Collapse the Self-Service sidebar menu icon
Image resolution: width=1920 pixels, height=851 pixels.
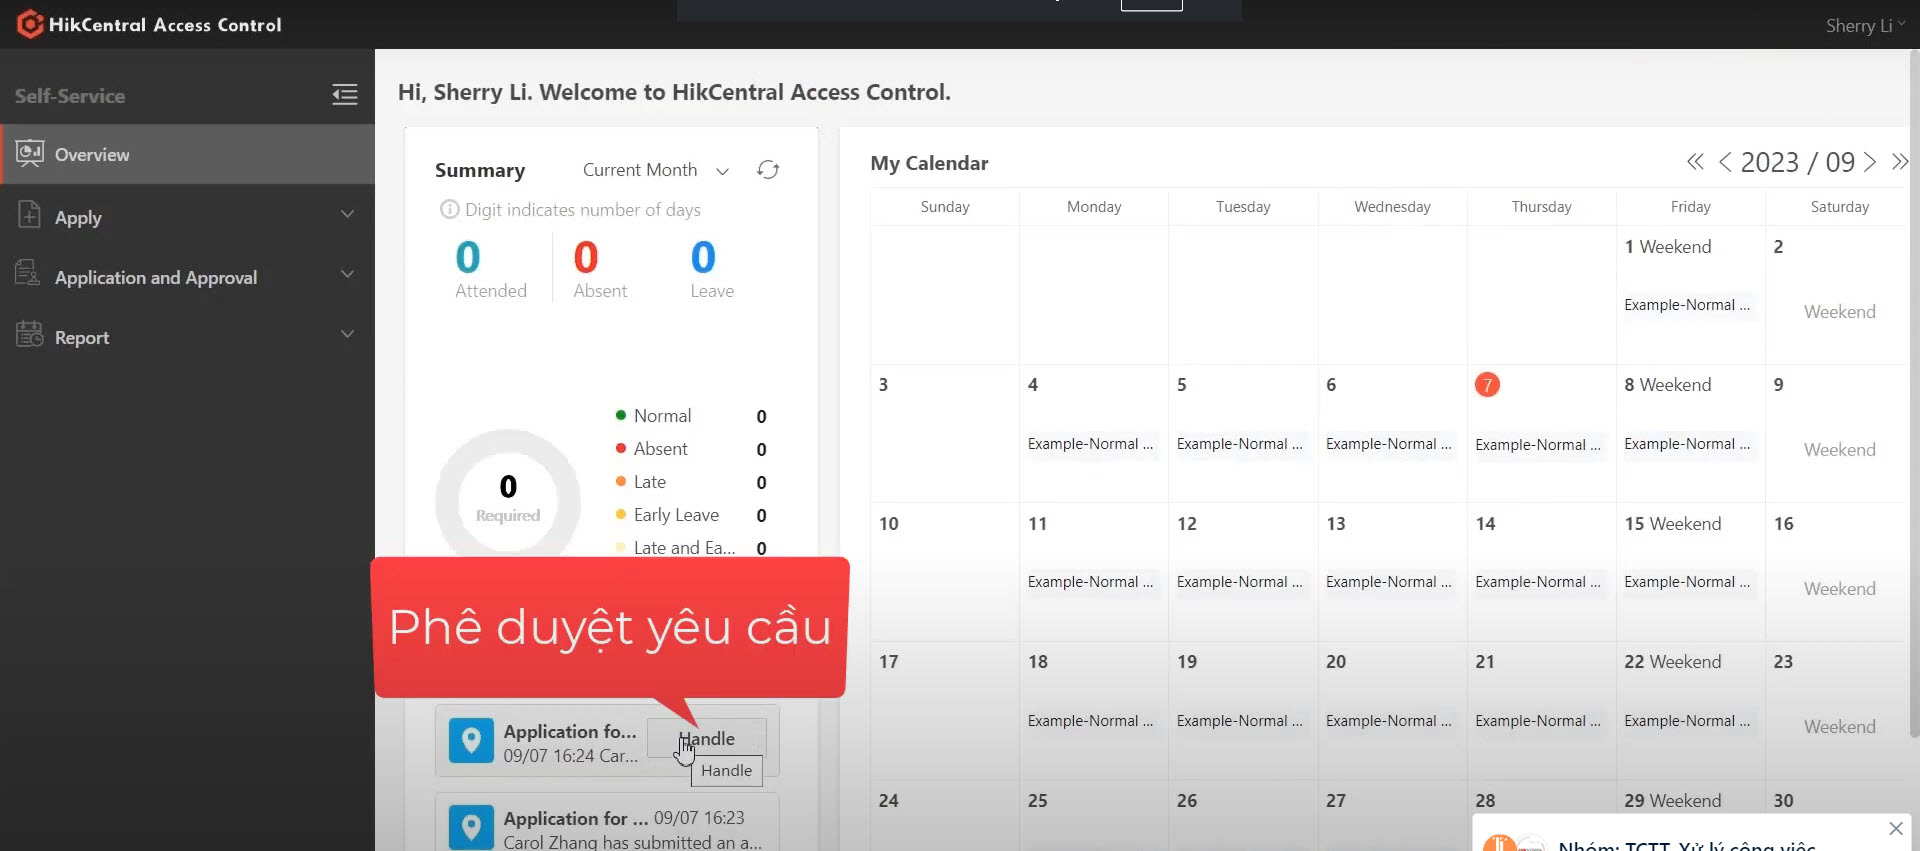point(344,95)
